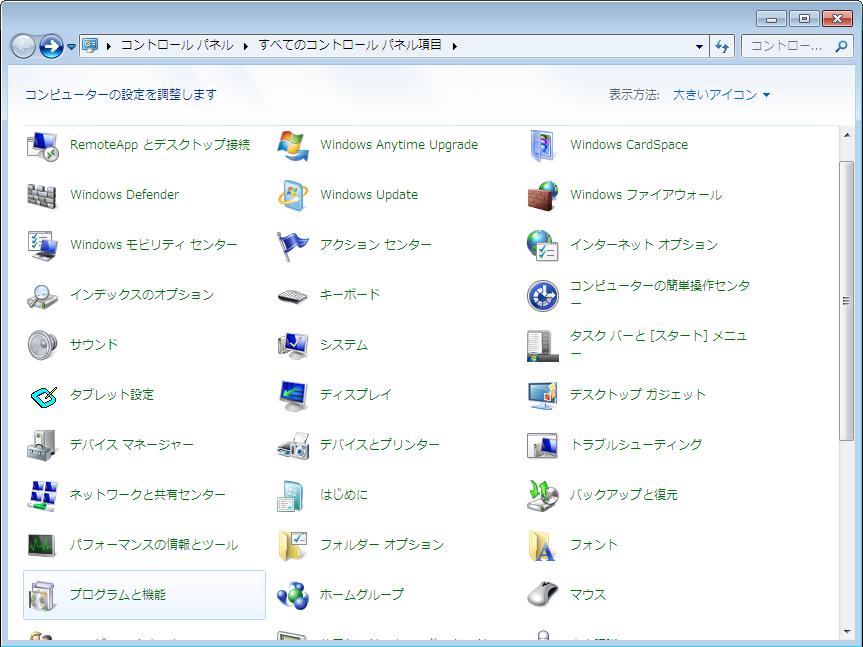Click the scrollbar up arrow

tap(847, 135)
